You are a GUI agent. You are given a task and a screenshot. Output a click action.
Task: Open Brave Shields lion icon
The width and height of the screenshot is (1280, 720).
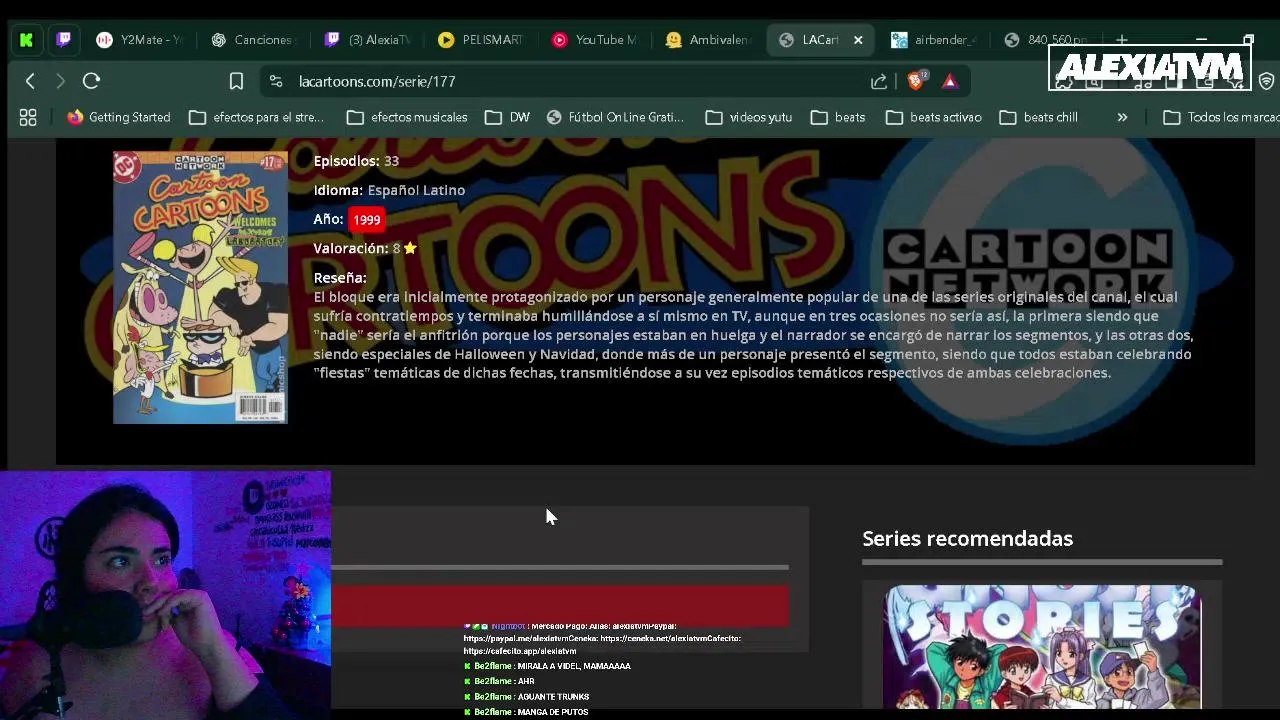point(916,81)
